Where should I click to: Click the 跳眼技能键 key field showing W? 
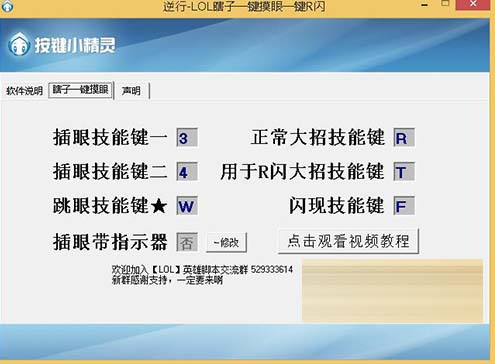click(187, 206)
